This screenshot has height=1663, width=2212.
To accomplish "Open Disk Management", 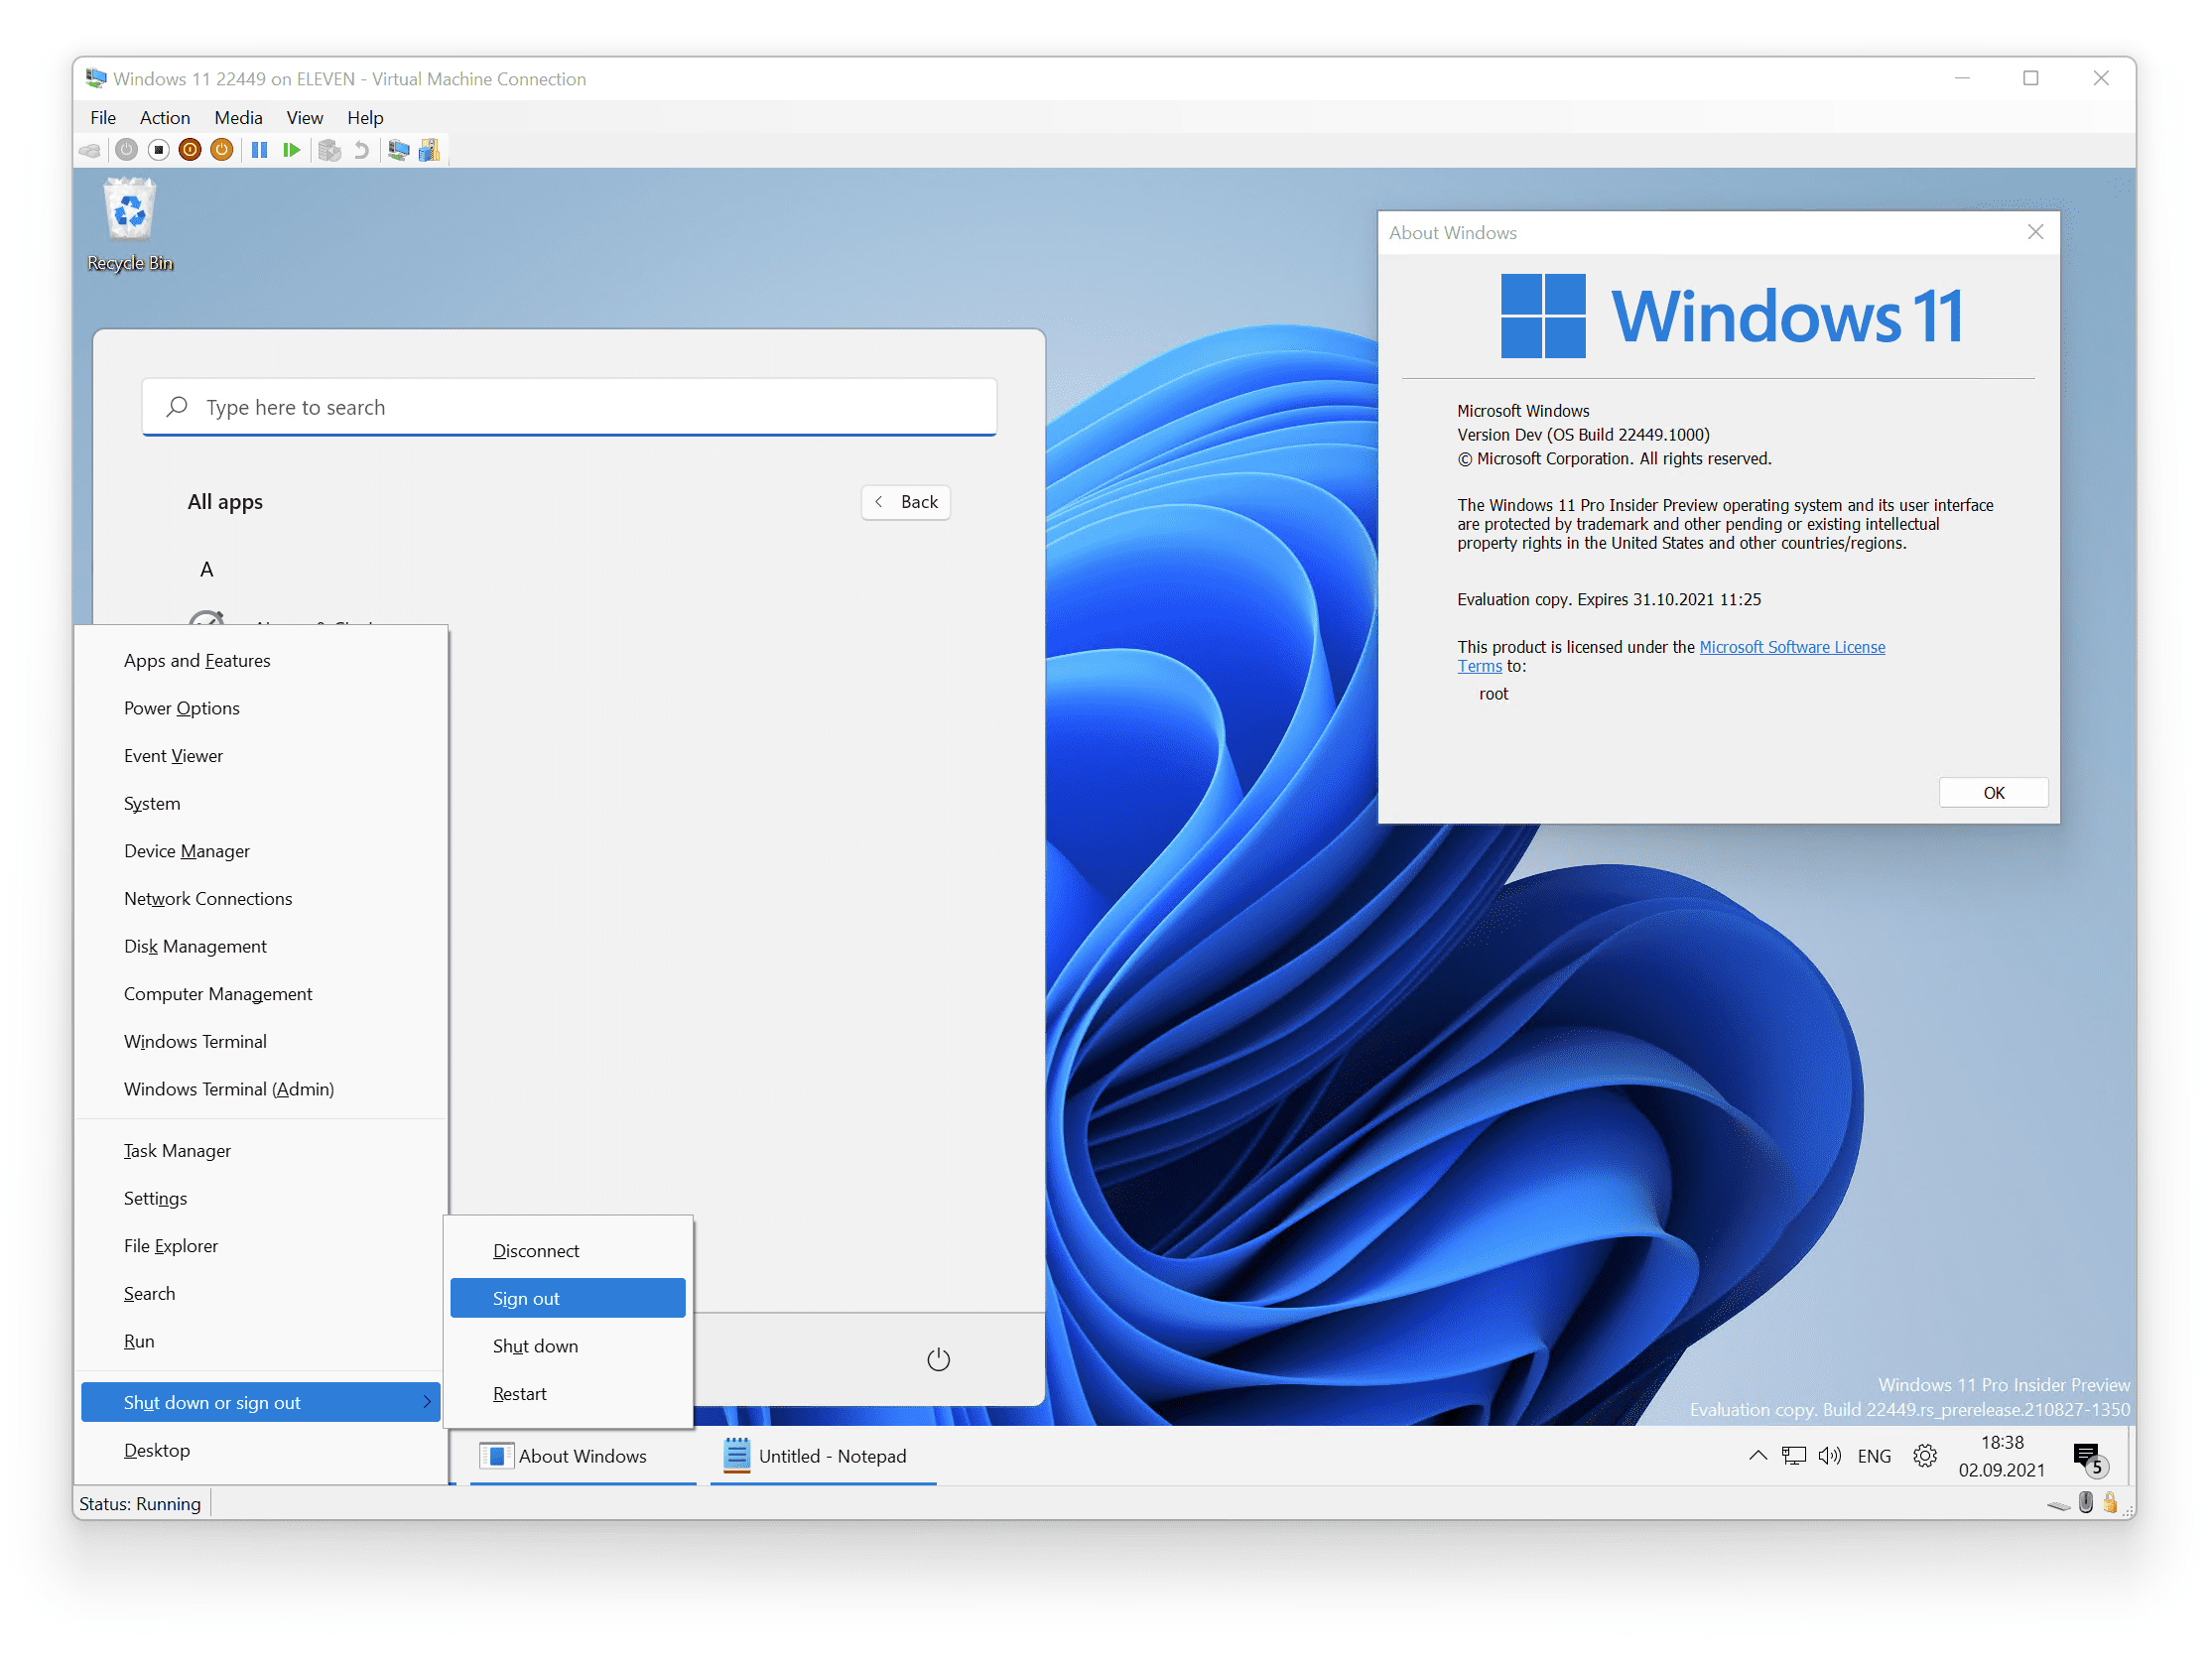I will coord(261,947).
